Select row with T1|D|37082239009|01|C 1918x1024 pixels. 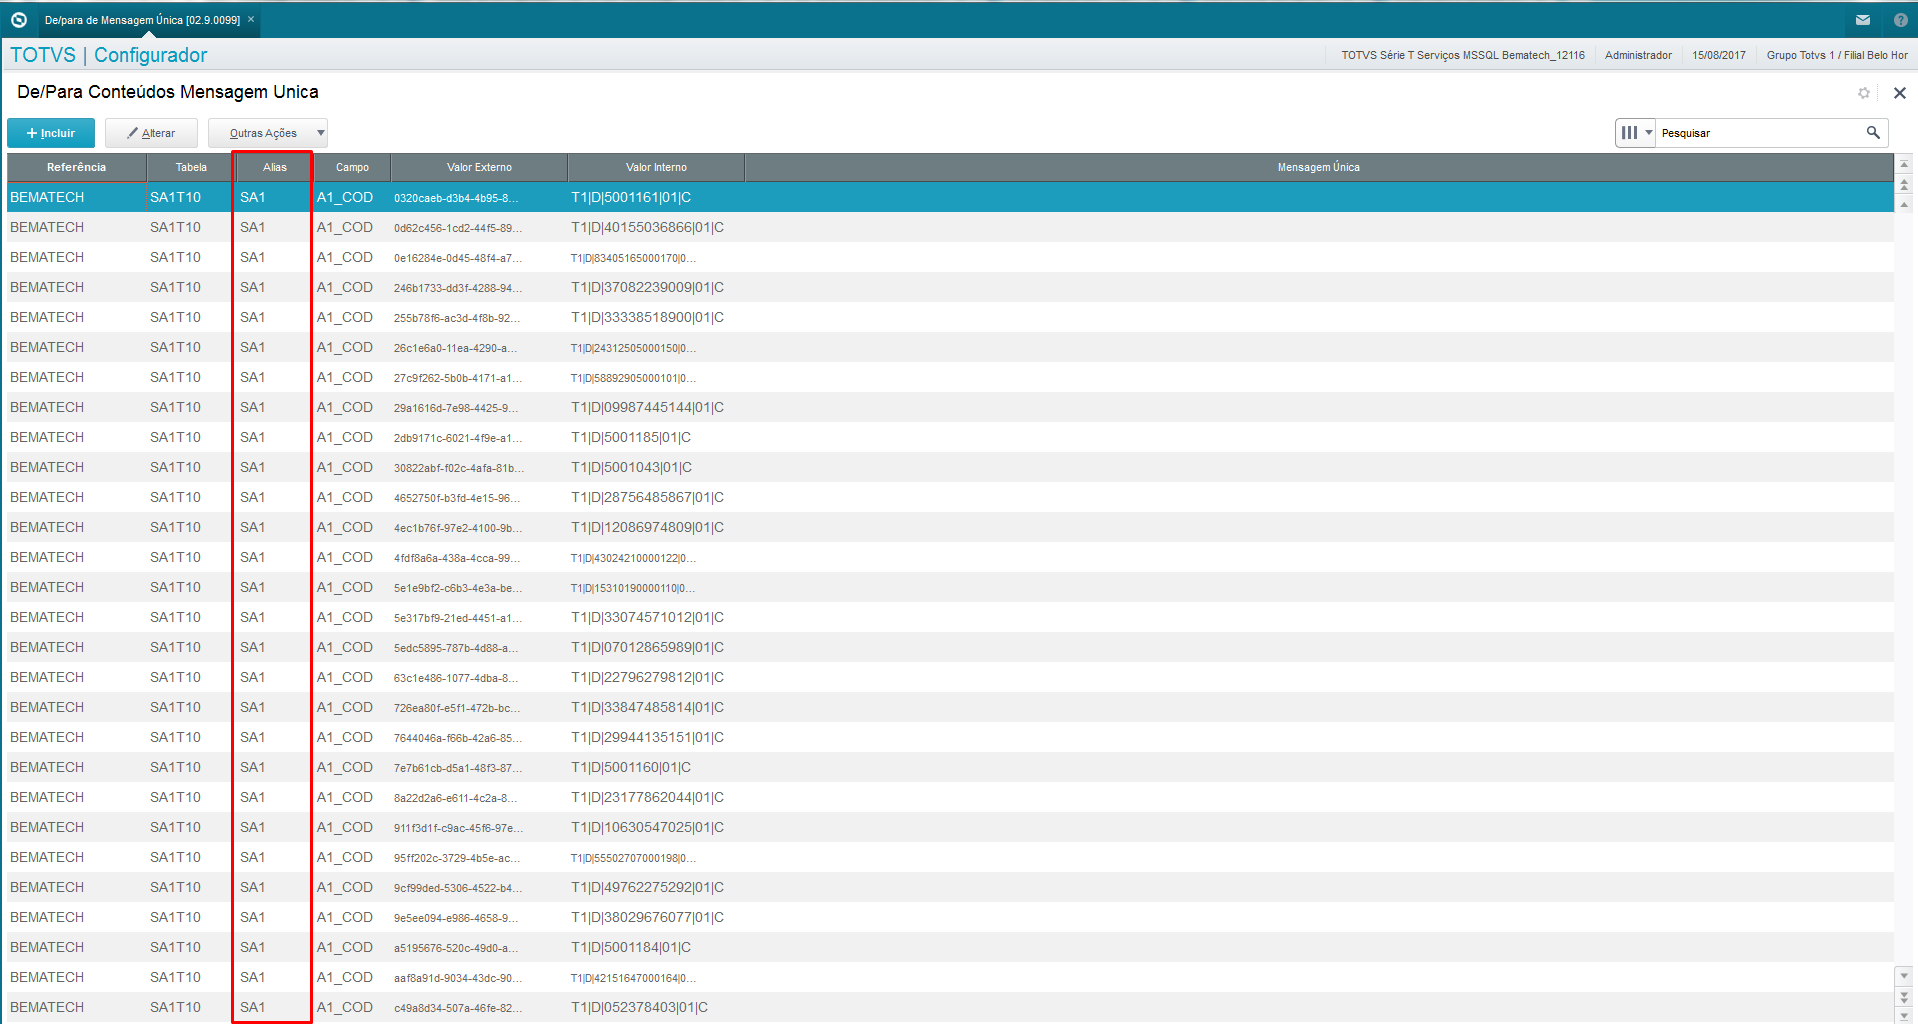point(950,287)
